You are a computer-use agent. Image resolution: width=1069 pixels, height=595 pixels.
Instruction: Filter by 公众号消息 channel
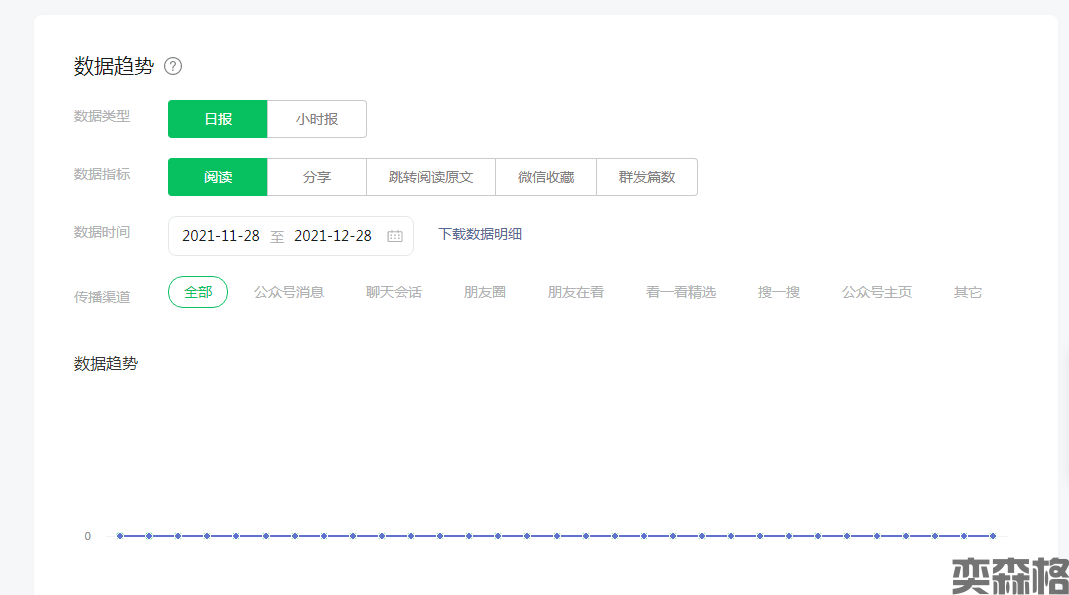[289, 292]
